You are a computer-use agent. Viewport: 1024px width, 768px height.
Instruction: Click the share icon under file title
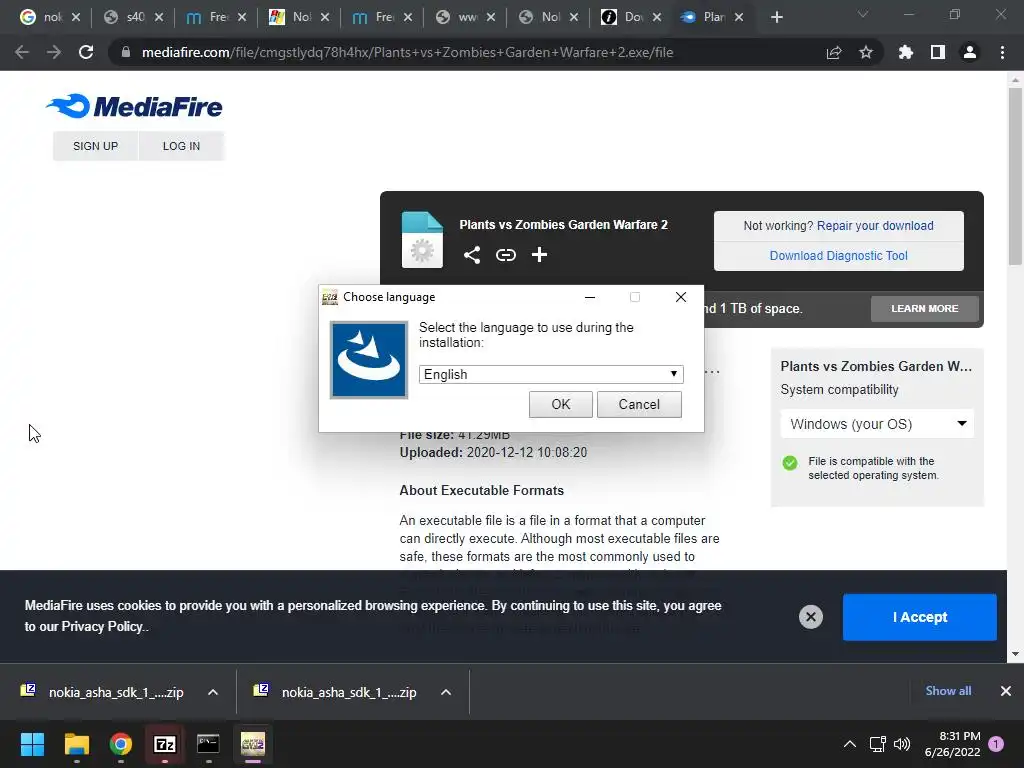click(472, 255)
